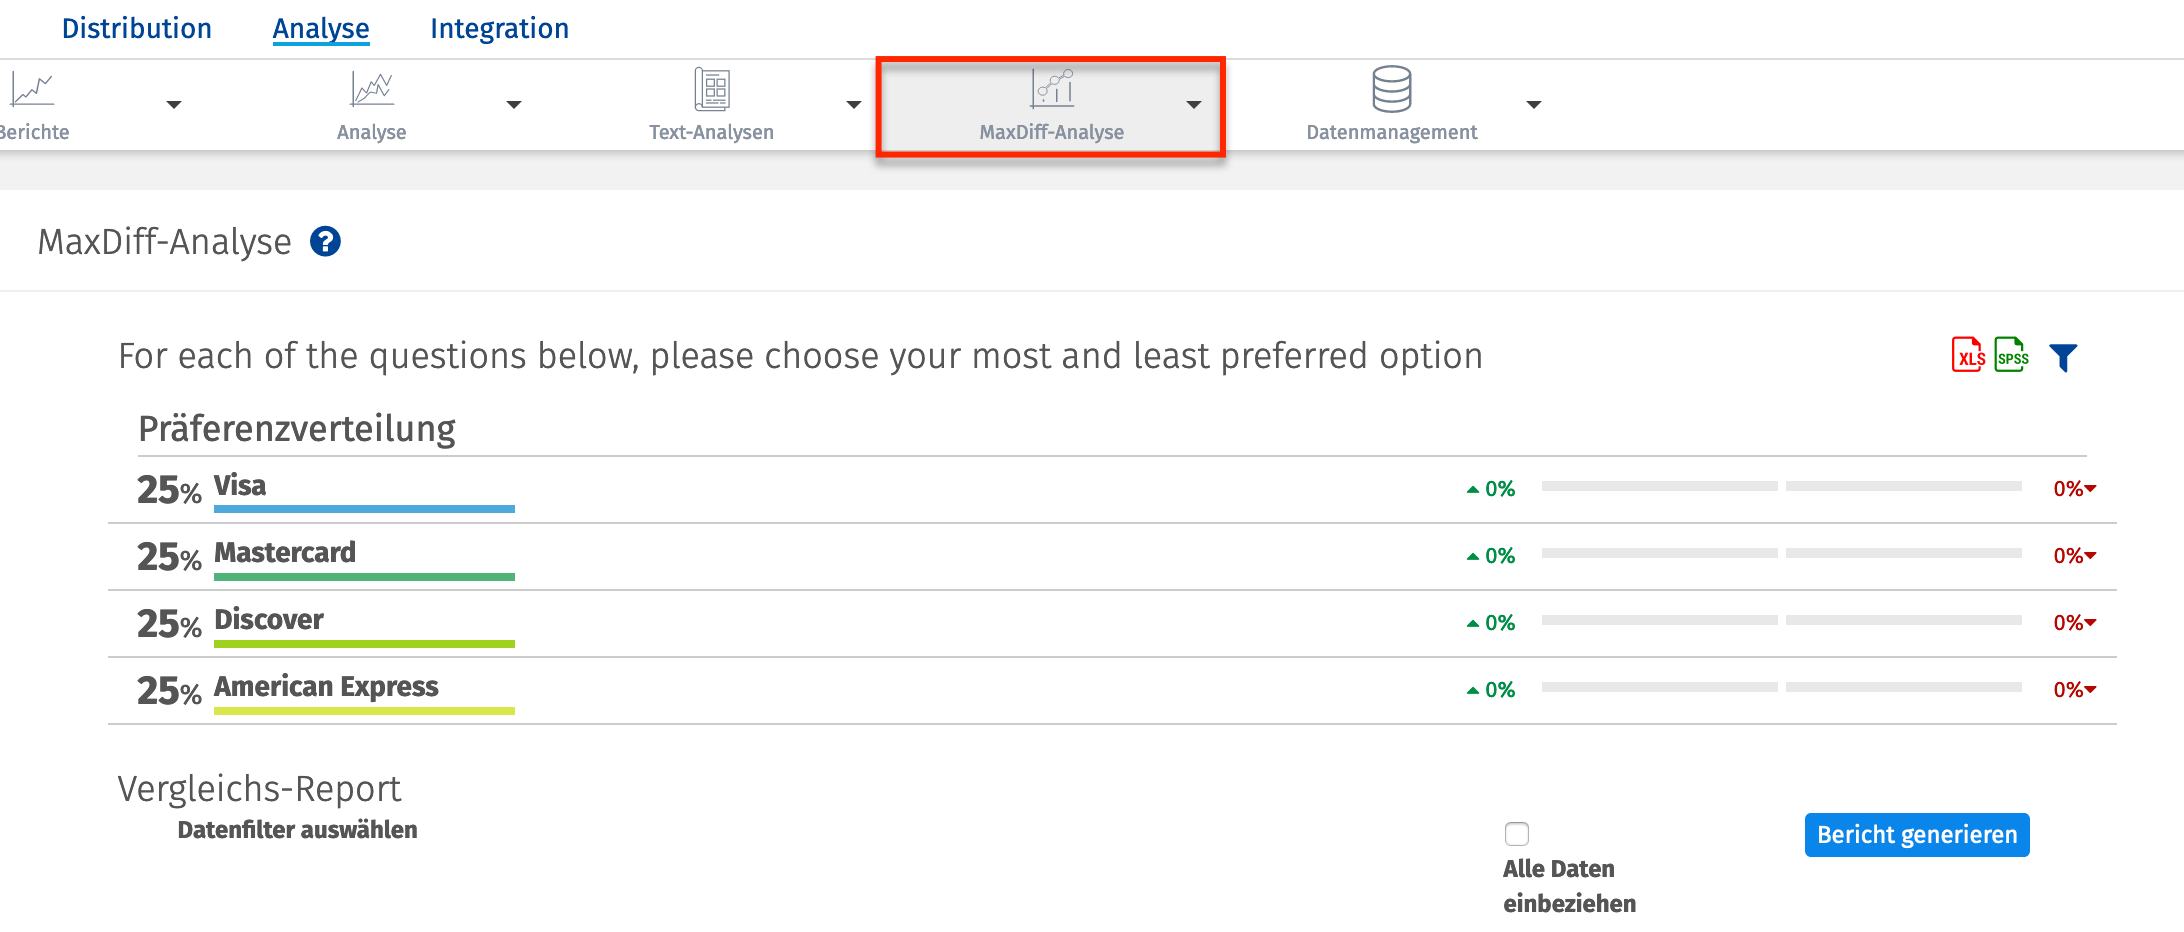The height and width of the screenshot is (932, 2184).
Task: Click Datenfilter auswählen under Vergleichs-Report
Action: 297,829
